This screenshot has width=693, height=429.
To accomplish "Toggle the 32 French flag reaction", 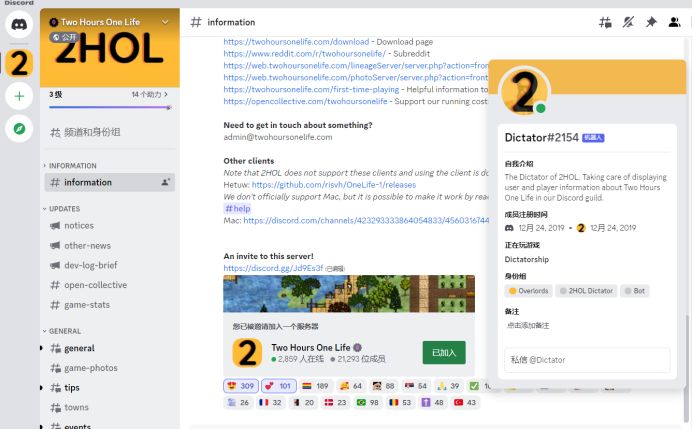I will [x=270, y=402].
